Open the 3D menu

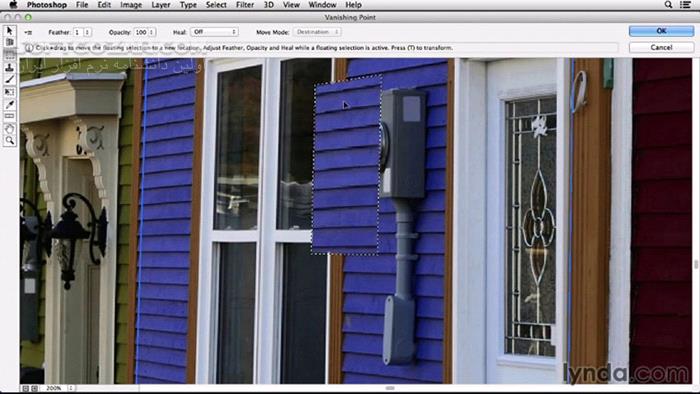click(268, 5)
